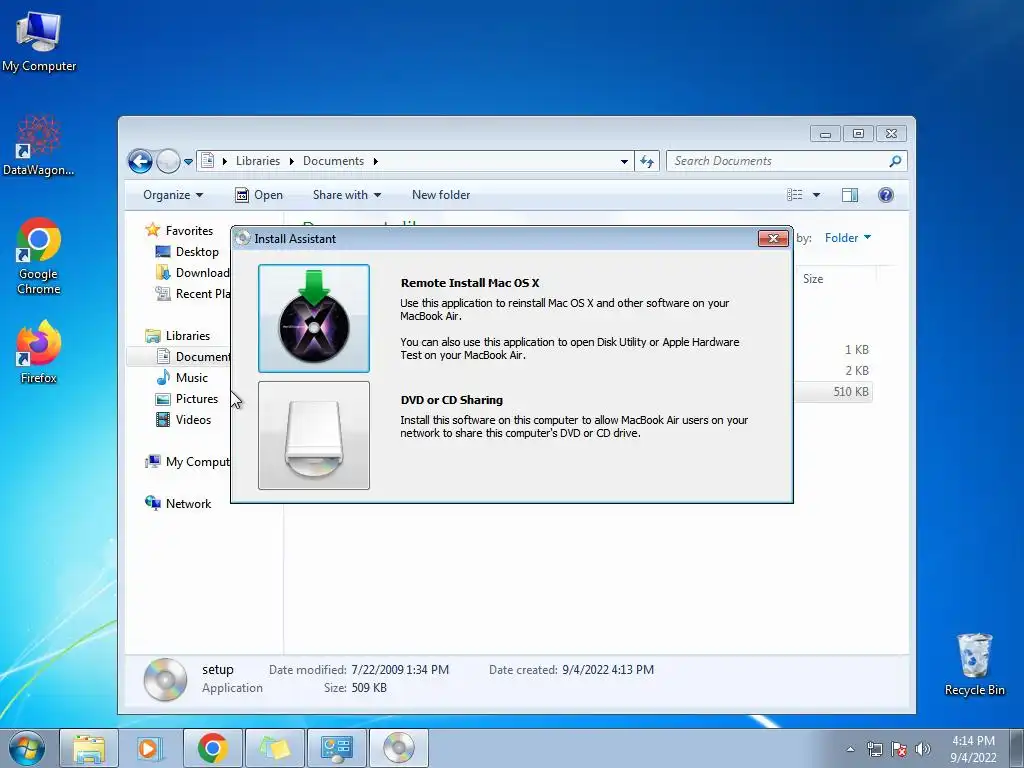This screenshot has width=1024, height=768.
Task: Open the Share with dropdown
Action: click(x=347, y=195)
